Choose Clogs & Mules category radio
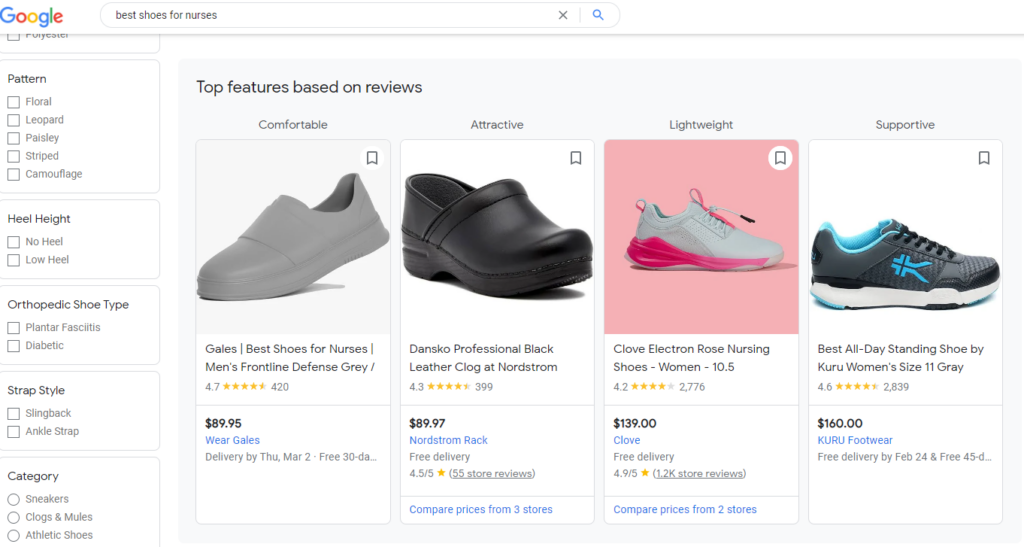The image size is (1024, 547). click(x=14, y=518)
